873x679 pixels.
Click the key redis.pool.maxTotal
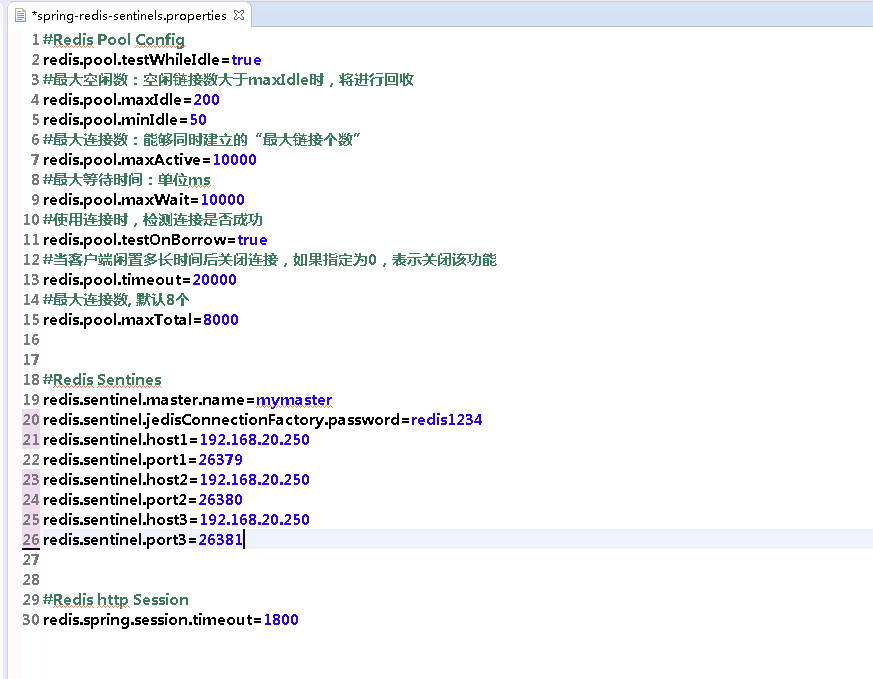(117, 320)
